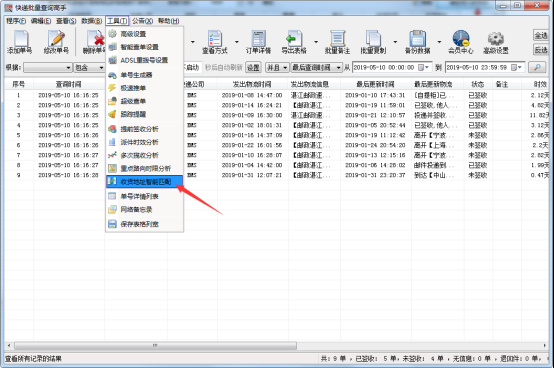Image resolution: width=554 pixels, height=368 pixels.
Task: Click the horizontal scrollbar thumb at bottom
Action: pos(155,345)
